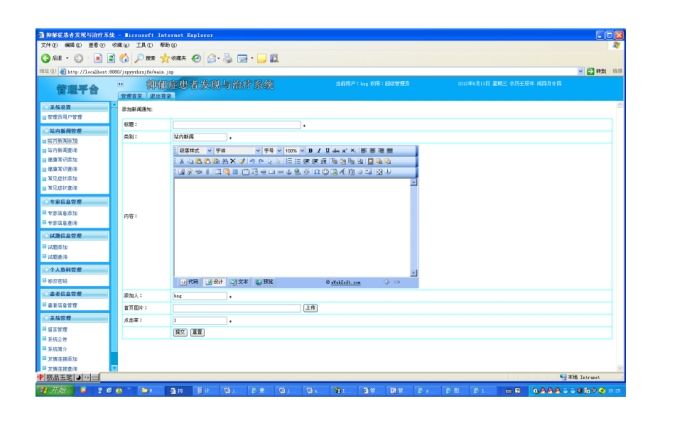The height and width of the screenshot is (434, 692).
Task: Insert a numbered list in the editor
Action: tap(290, 161)
